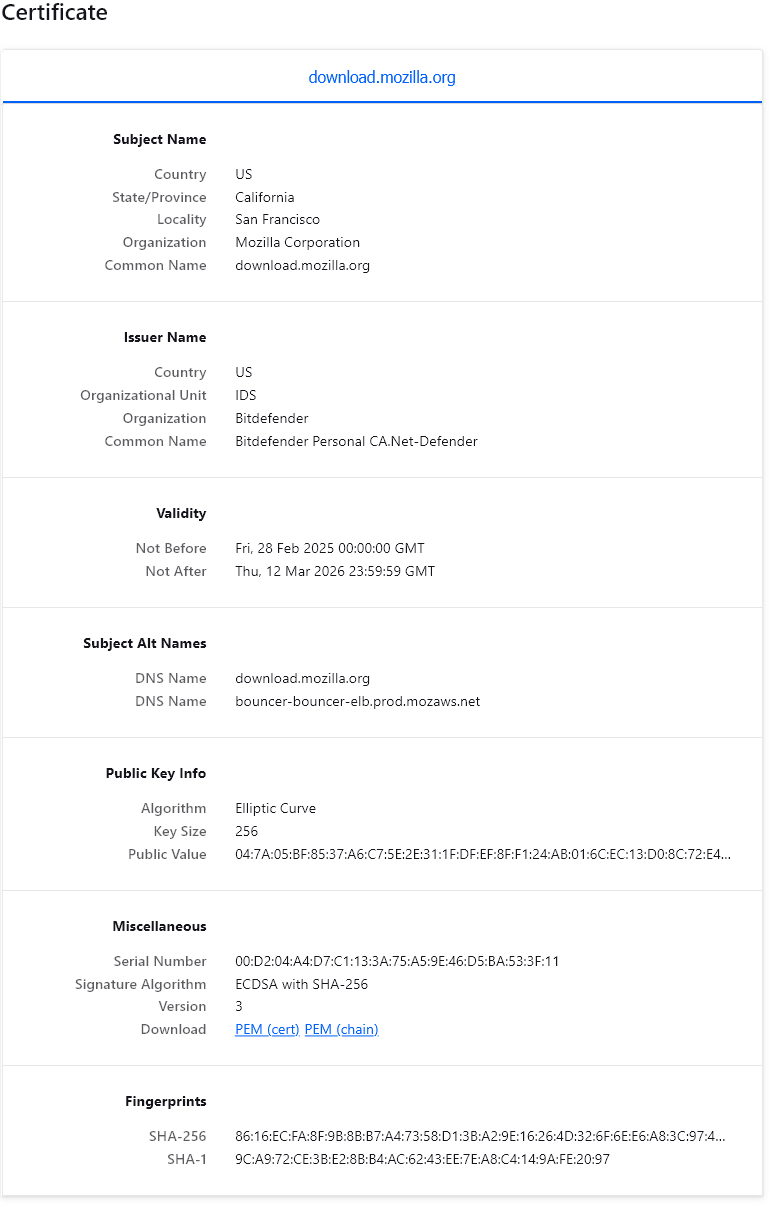769x1224 pixels.
Task: Click the Issuer Name section heading
Action: pos(165,337)
